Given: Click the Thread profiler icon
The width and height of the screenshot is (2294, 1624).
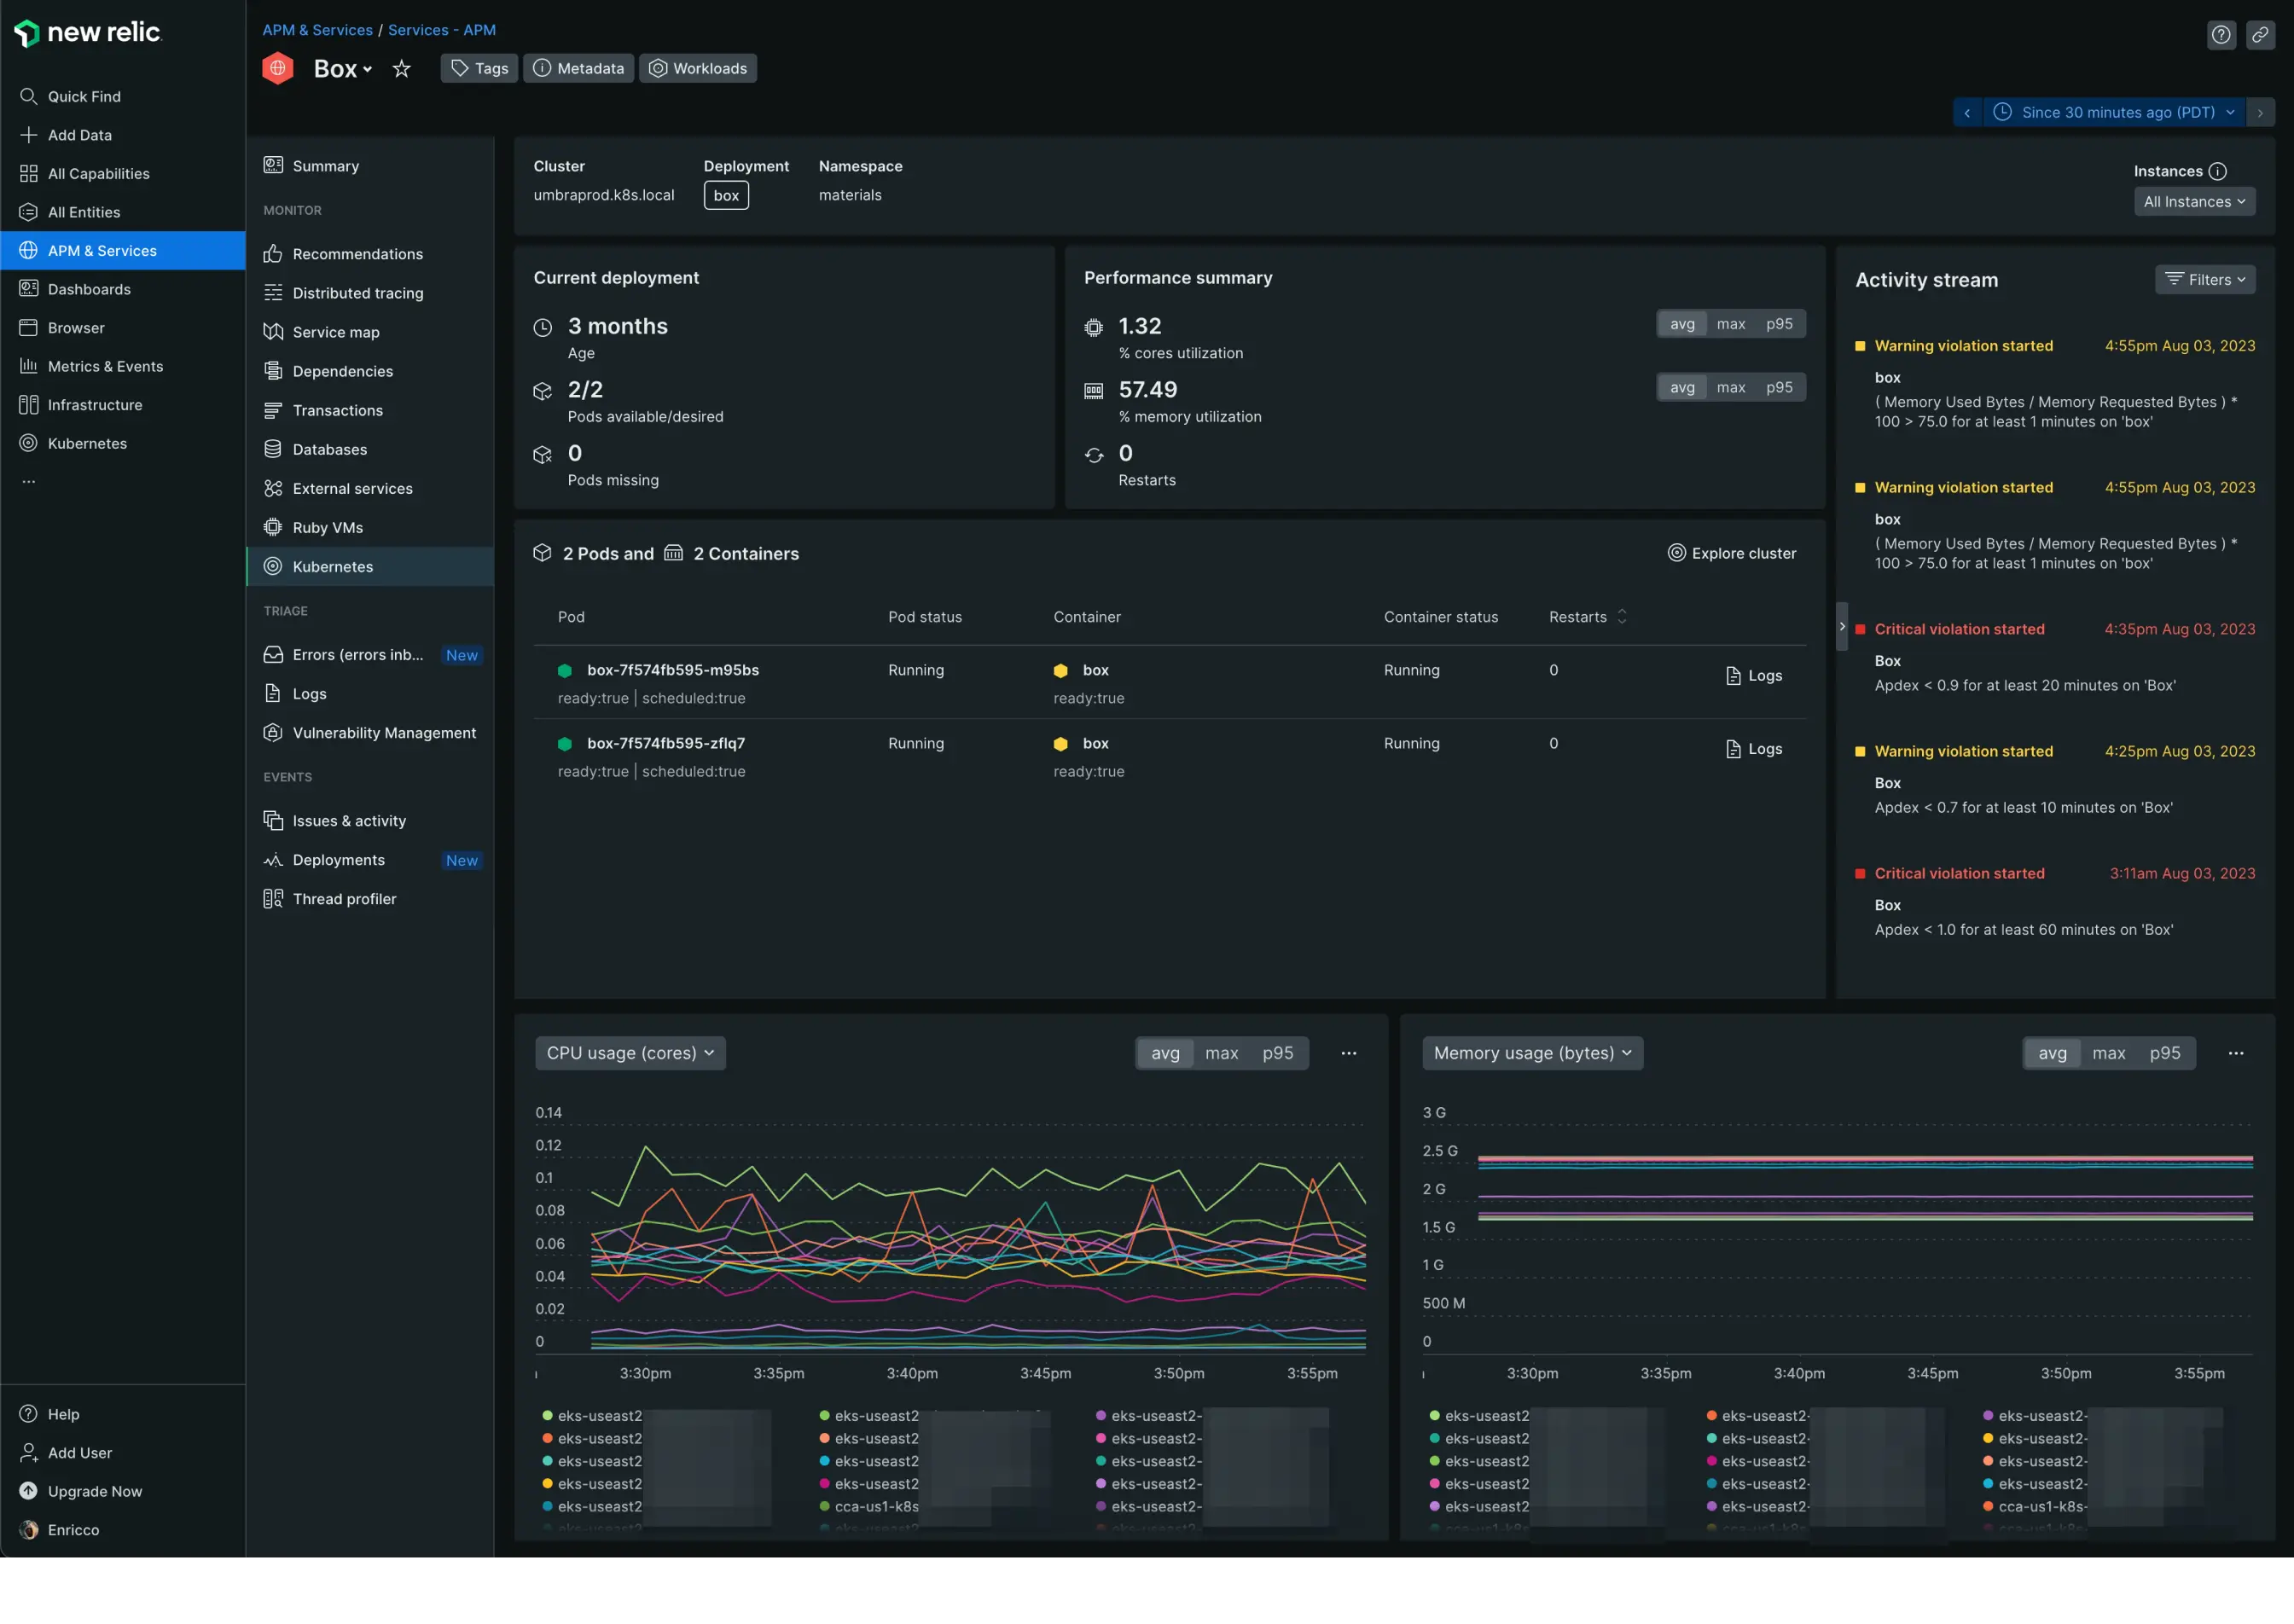Looking at the screenshot, I should coord(273,899).
